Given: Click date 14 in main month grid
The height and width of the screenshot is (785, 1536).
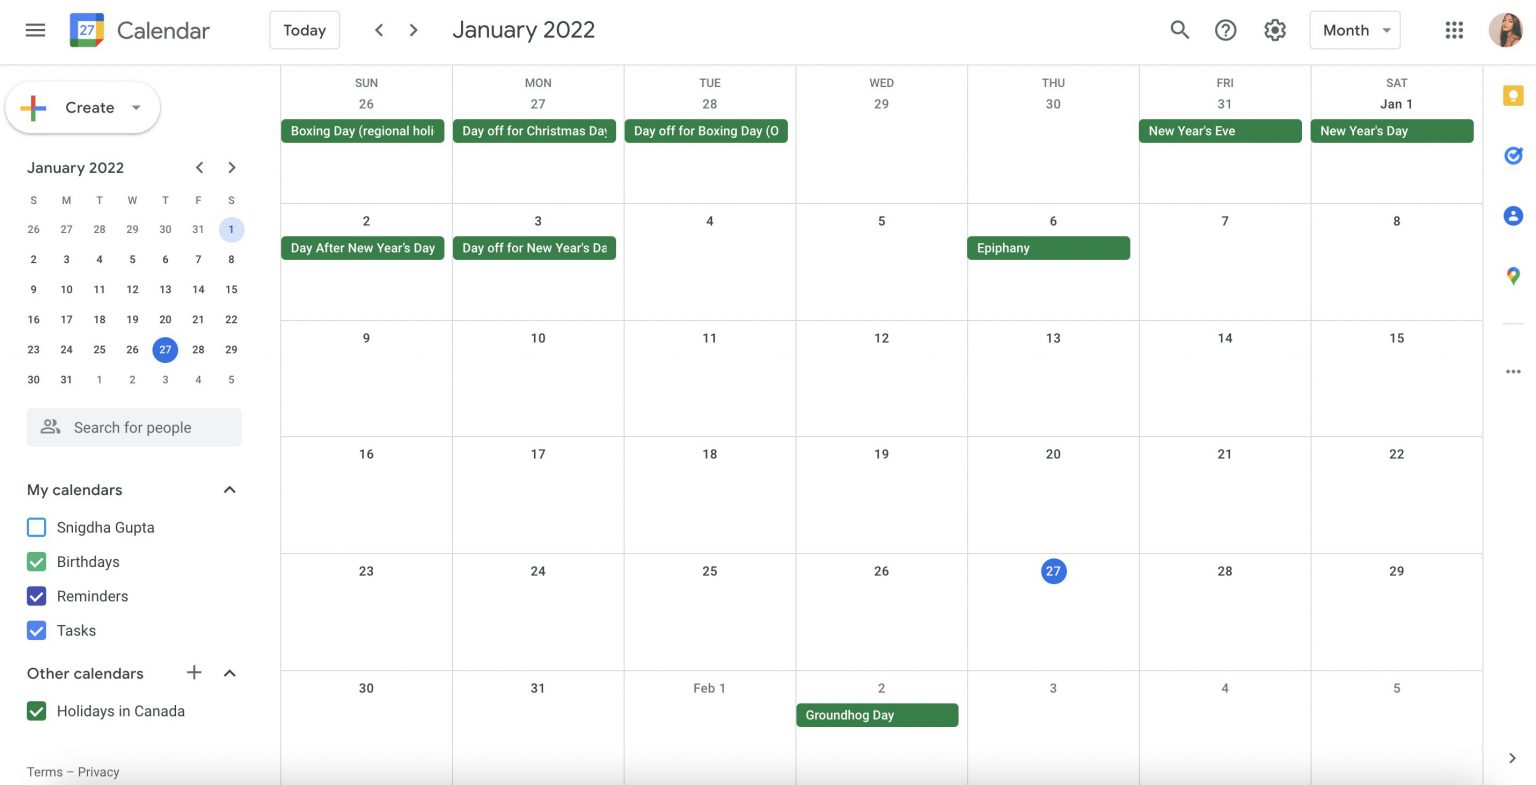Looking at the screenshot, I should 1225,338.
